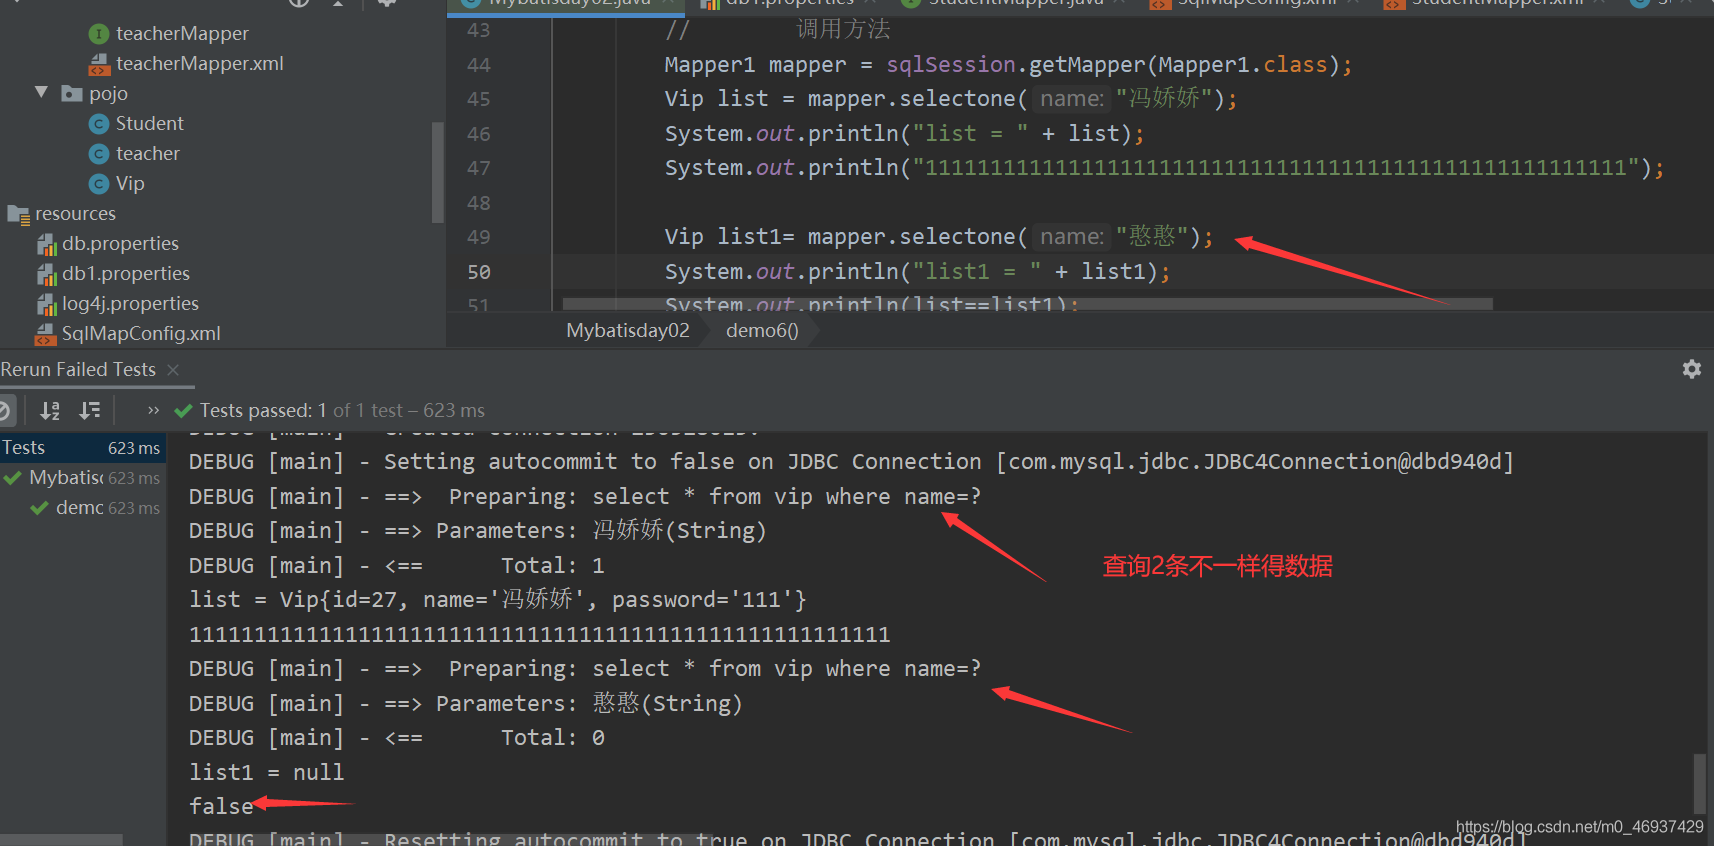Click the 'list1 = null' output line
Image resolution: width=1714 pixels, height=846 pixels.
[x=267, y=773]
